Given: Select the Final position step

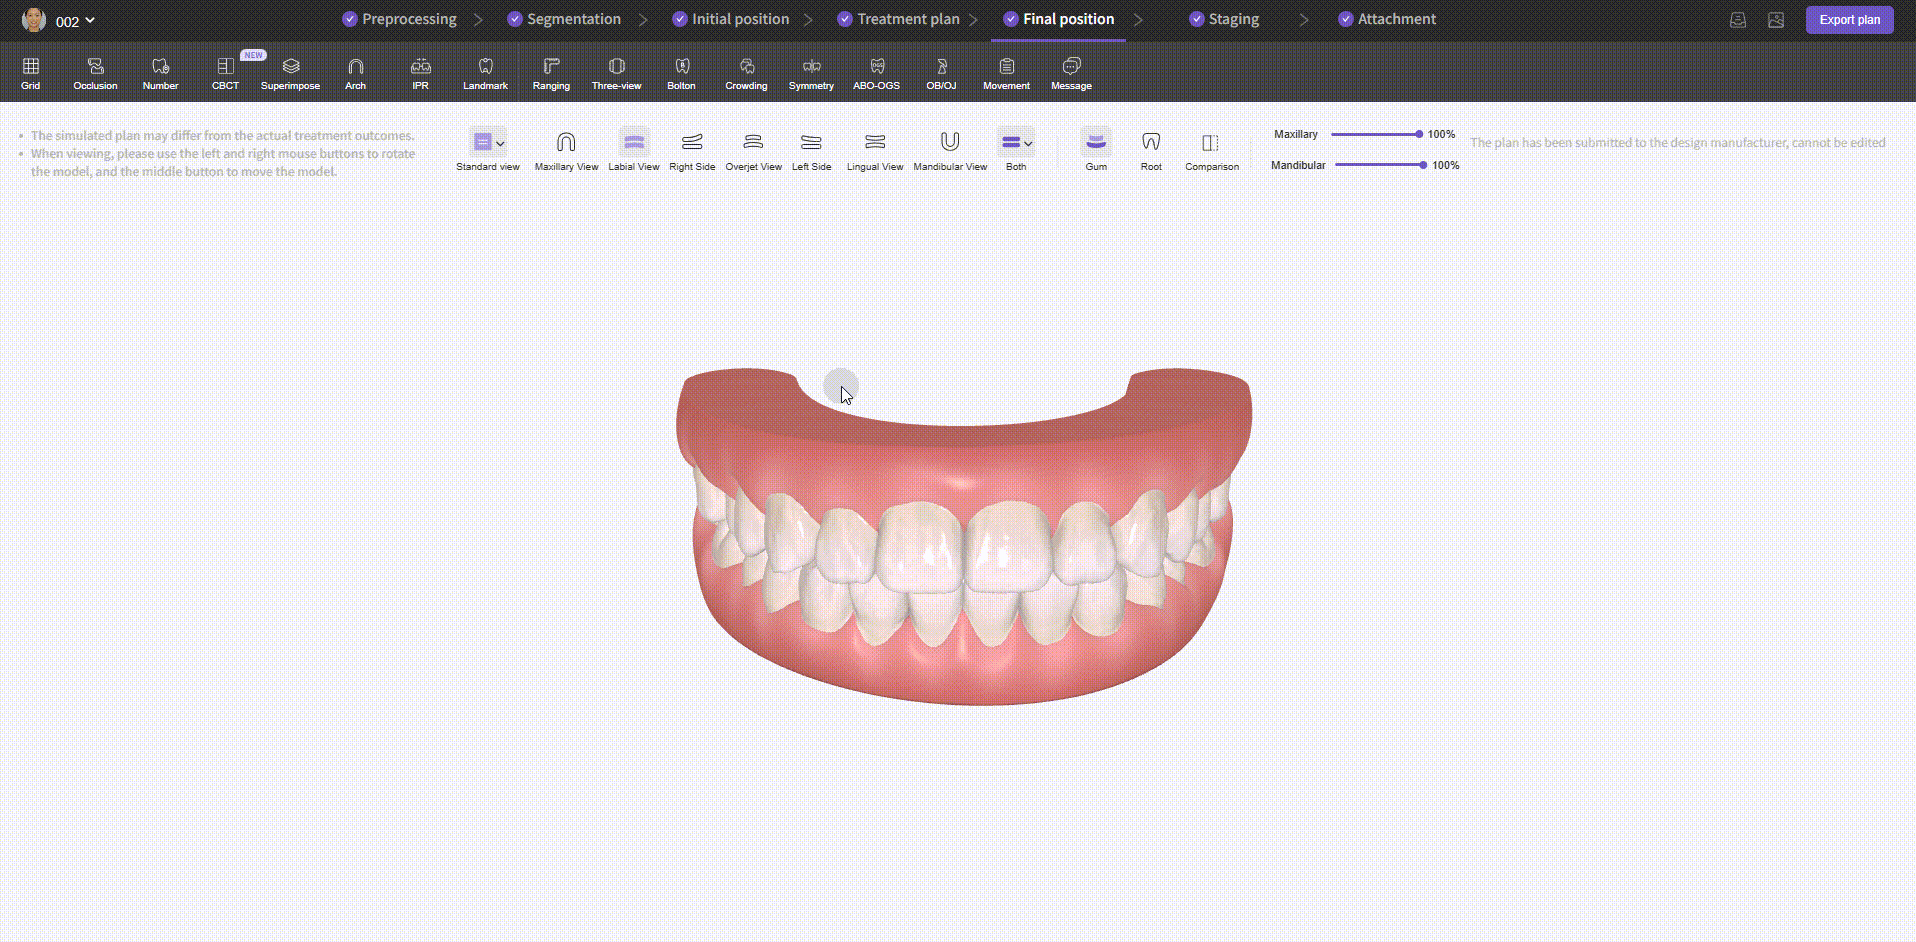Looking at the screenshot, I should (1058, 19).
